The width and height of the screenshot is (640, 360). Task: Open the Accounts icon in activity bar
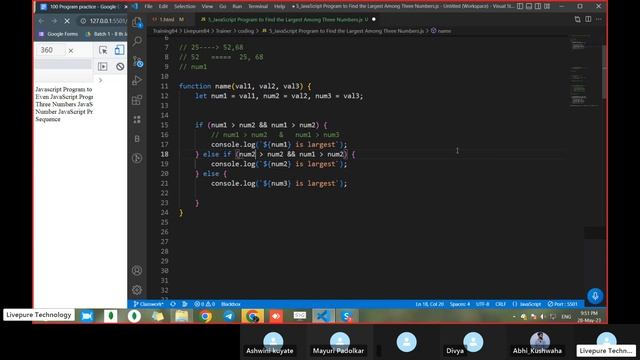tap(137, 270)
